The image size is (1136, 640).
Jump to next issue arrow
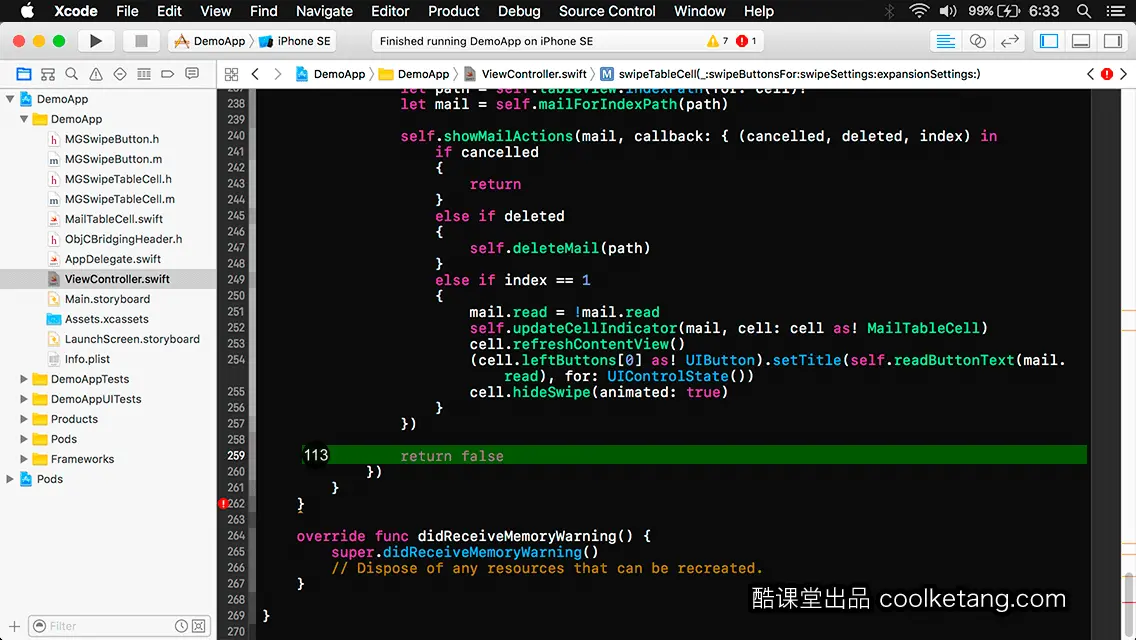click(x=1124, y=74)
